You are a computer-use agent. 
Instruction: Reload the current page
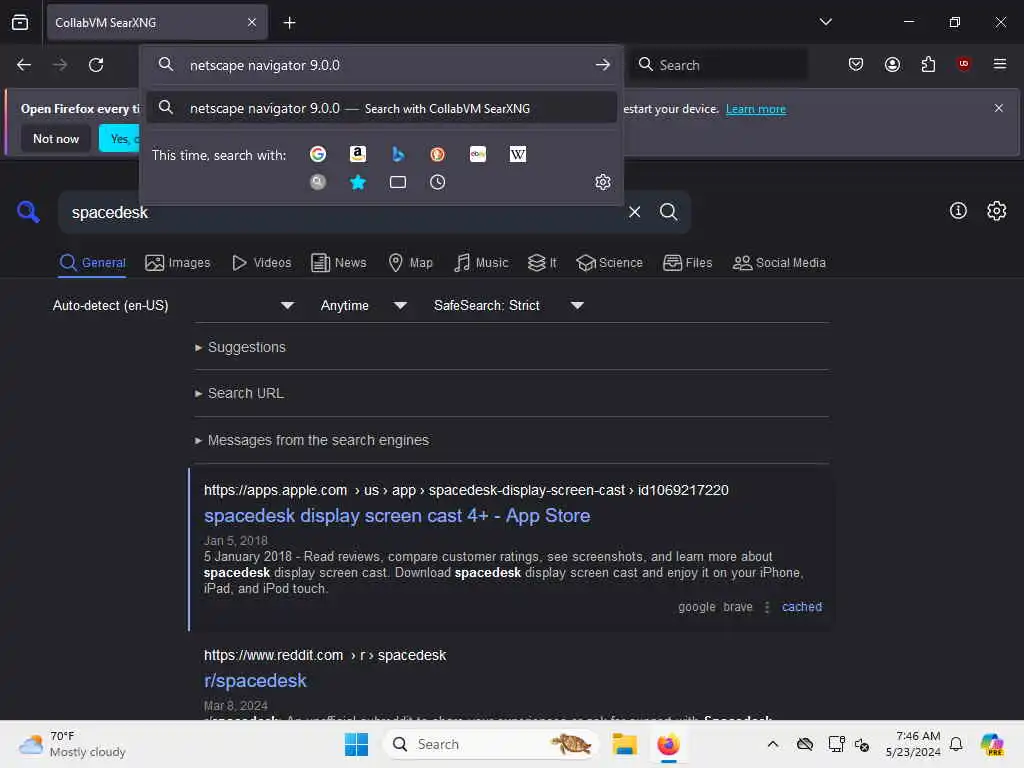(x=96, y=65)
